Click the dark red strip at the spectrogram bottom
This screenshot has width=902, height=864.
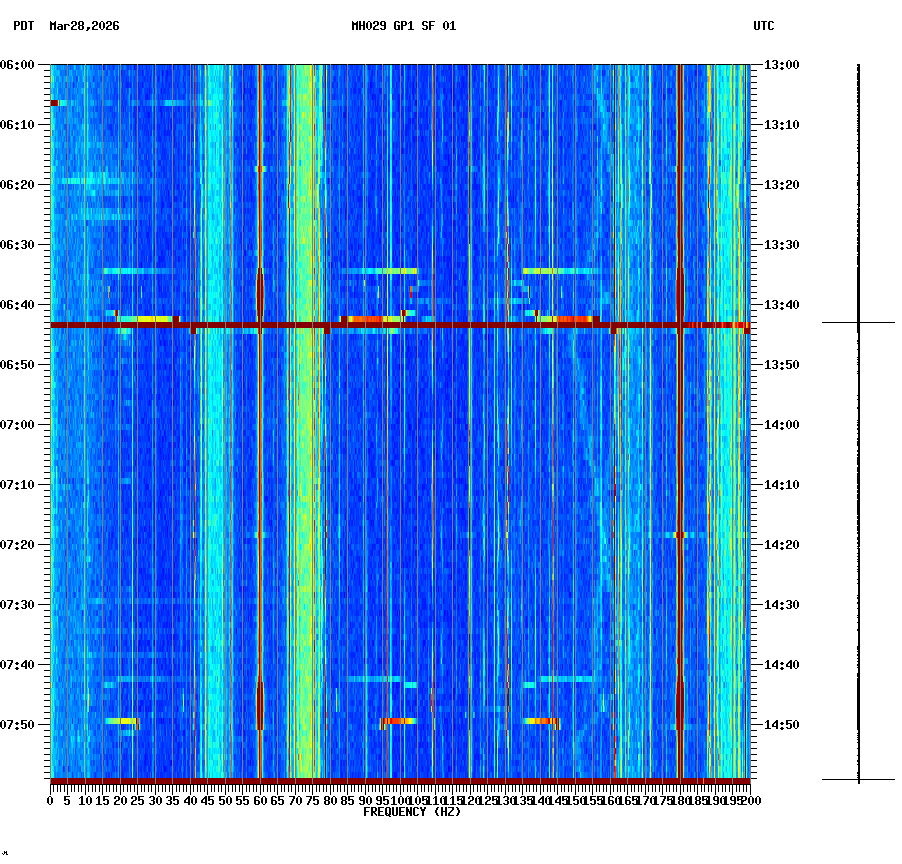(x=400, y=781)
